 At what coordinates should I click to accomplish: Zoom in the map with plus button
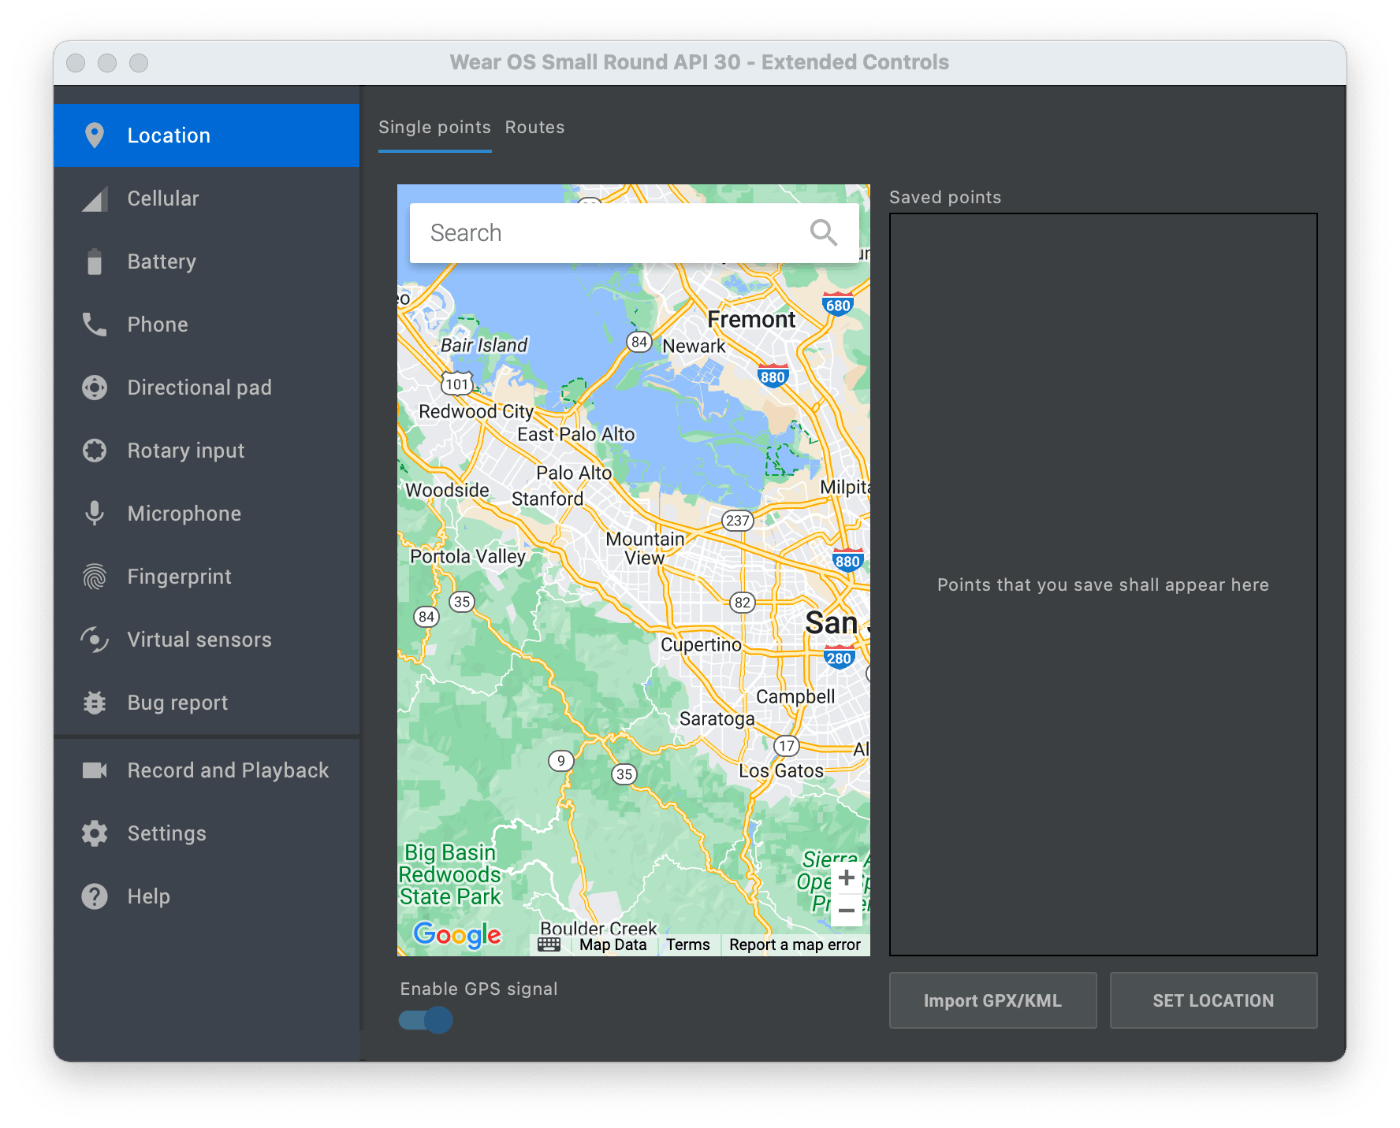point(846,878)
